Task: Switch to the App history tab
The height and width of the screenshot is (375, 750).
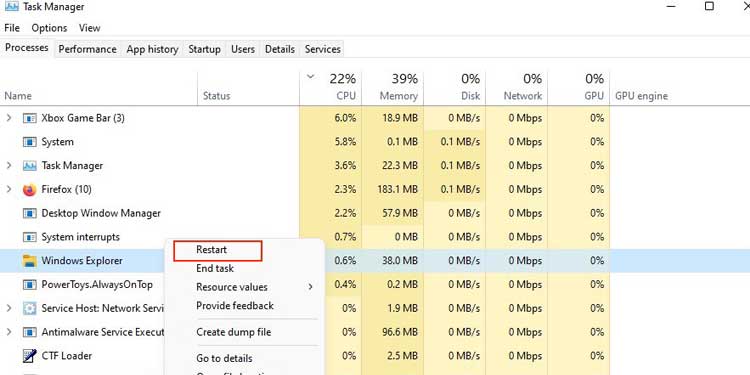Action: tap(152, 49)
